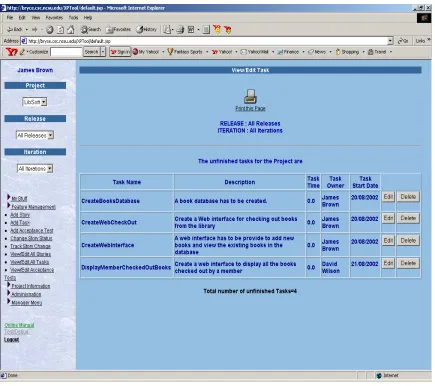Go back using the Back toolbar button
Image resolution: width=435 pixels, height=386 pixels.
click(15, 30)
